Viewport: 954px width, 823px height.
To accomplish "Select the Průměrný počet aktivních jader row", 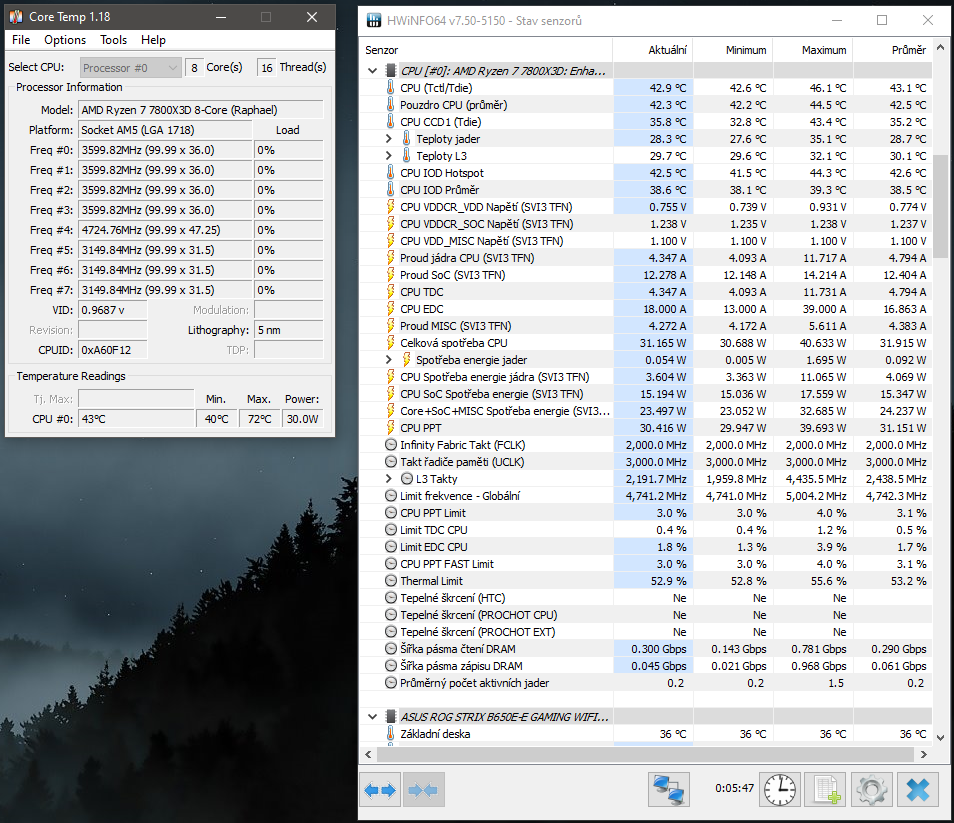I will pos(646,683).
